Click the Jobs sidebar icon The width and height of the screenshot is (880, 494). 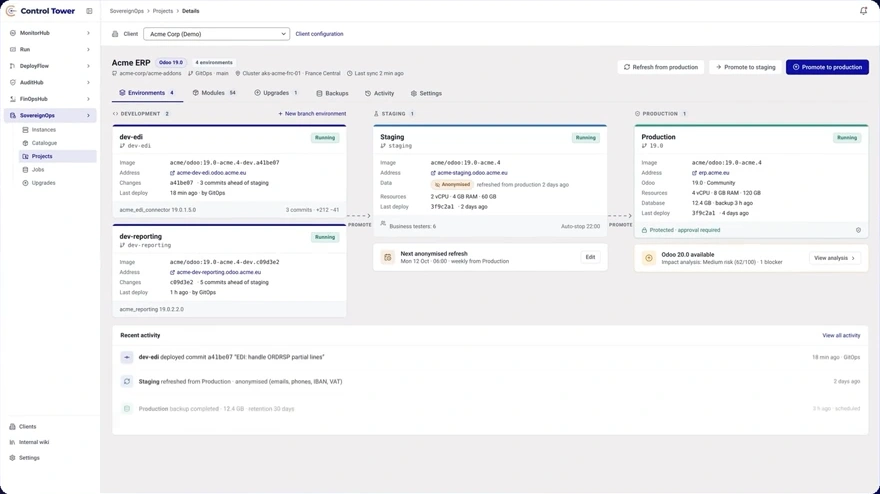tap(25, 170)
